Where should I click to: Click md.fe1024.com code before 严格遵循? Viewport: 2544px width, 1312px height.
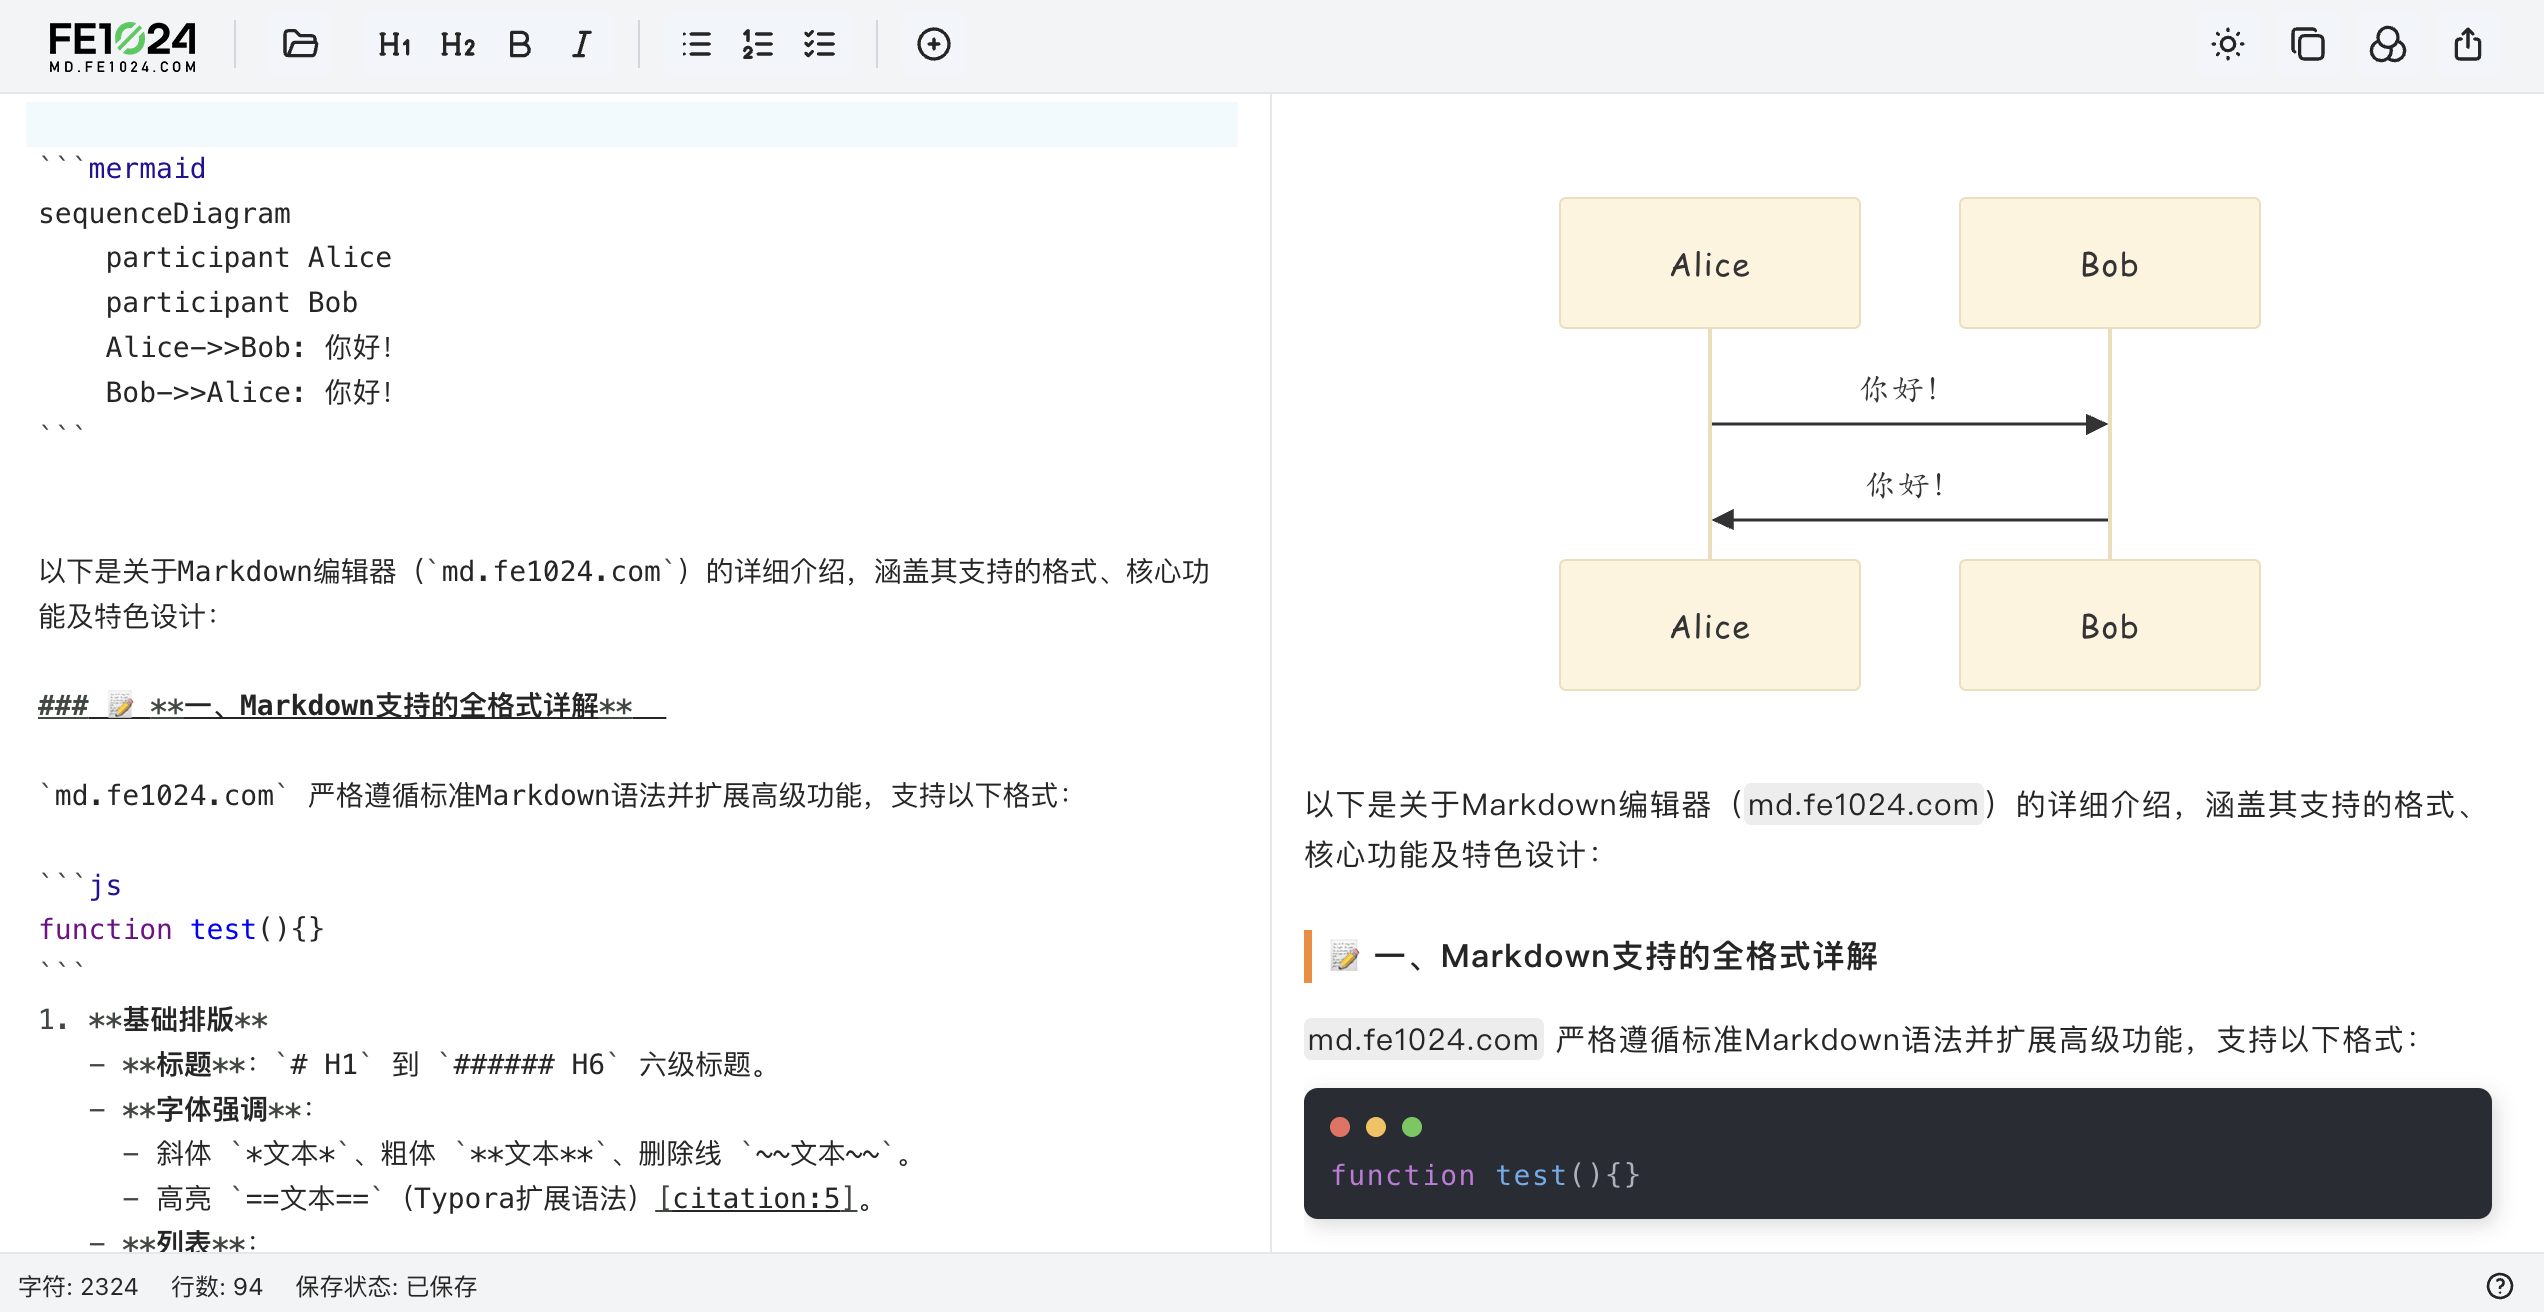point(1423,1039)
